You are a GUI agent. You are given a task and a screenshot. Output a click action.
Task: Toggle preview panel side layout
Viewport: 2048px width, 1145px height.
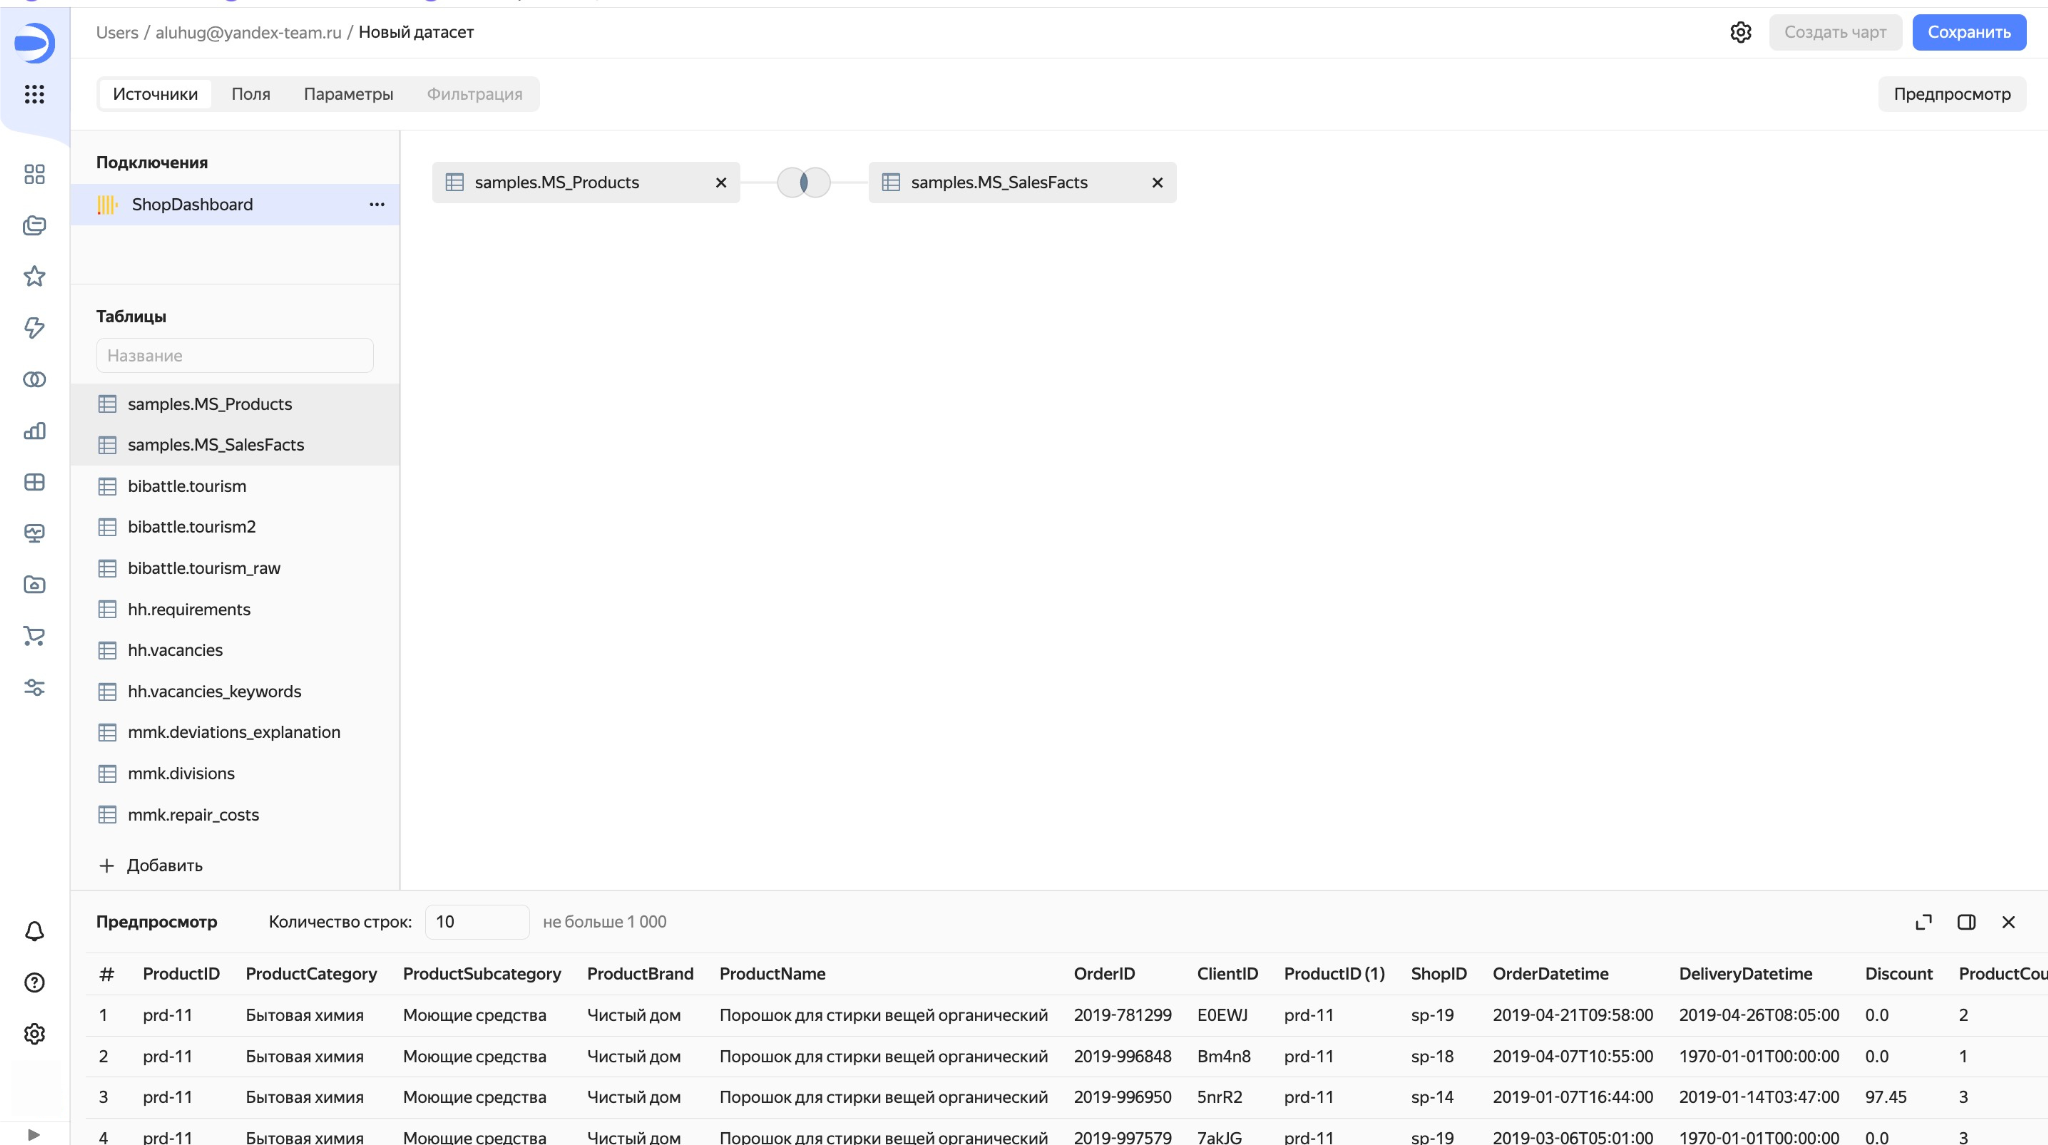coord(1966,922)
